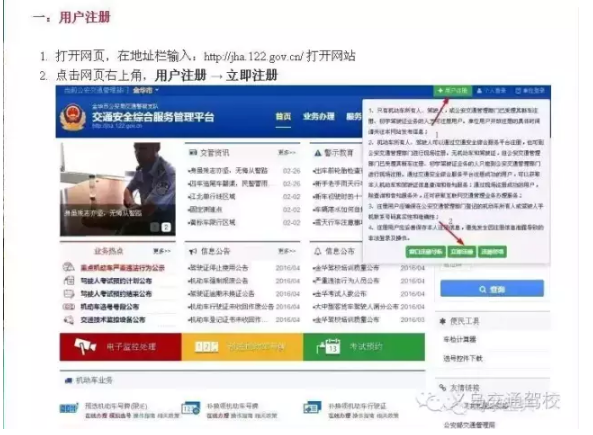Open the 公安部交通管理局 friendly link
The image size is (593, 435).
[469, 425]
